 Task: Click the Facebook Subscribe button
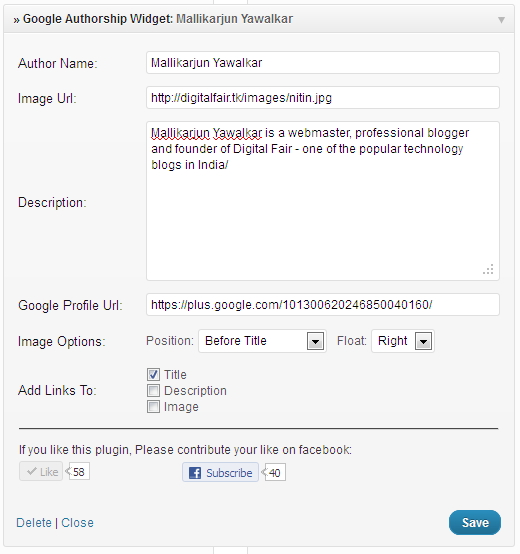(220, 472)
